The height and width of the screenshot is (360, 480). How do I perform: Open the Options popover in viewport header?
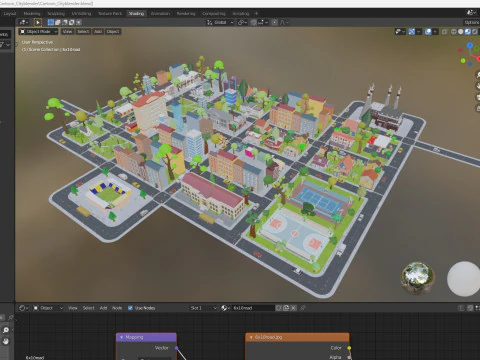click(x=472, y=22)
